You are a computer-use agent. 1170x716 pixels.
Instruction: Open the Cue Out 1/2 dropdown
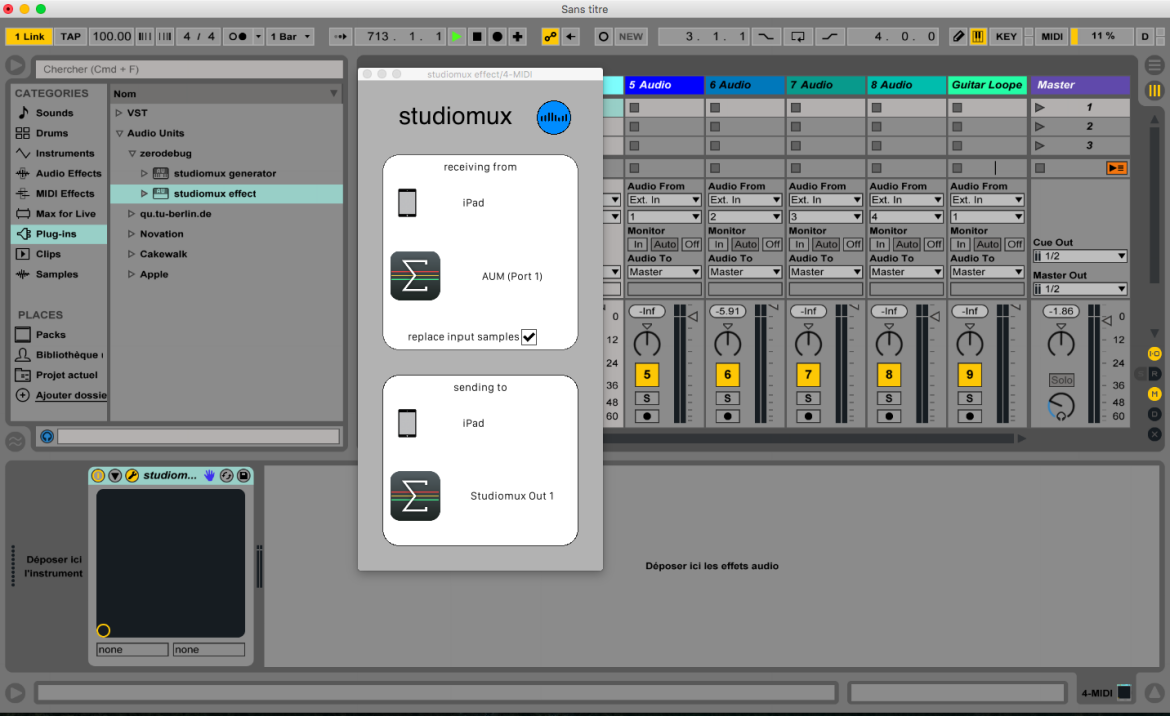(1080, 256)
